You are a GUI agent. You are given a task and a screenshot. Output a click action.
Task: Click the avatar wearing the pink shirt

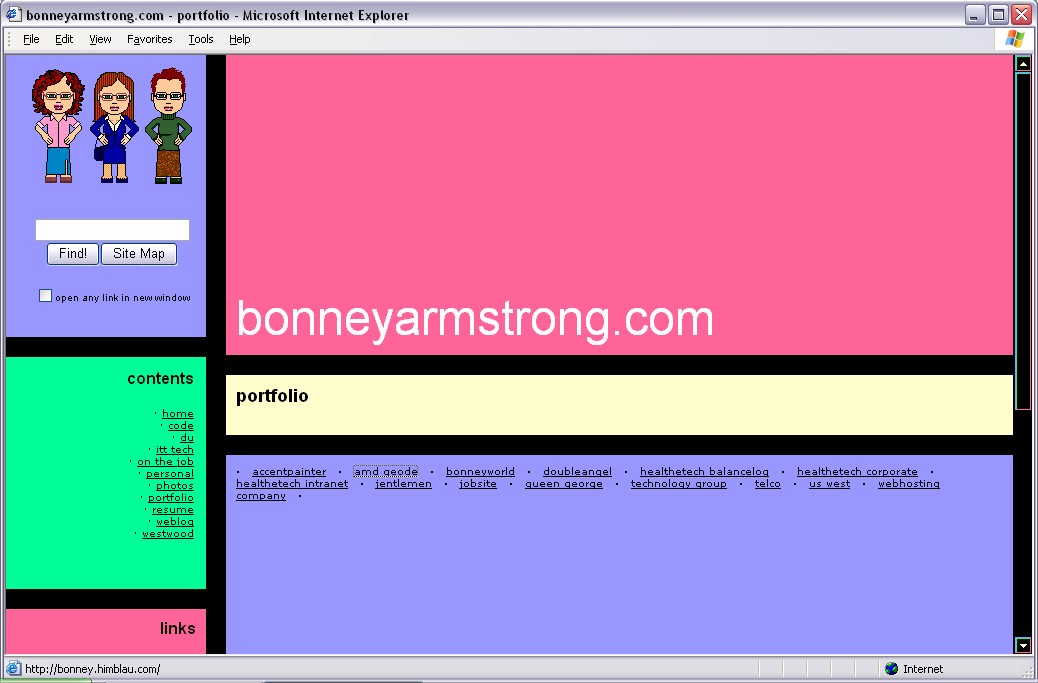(x=56, y=127)
